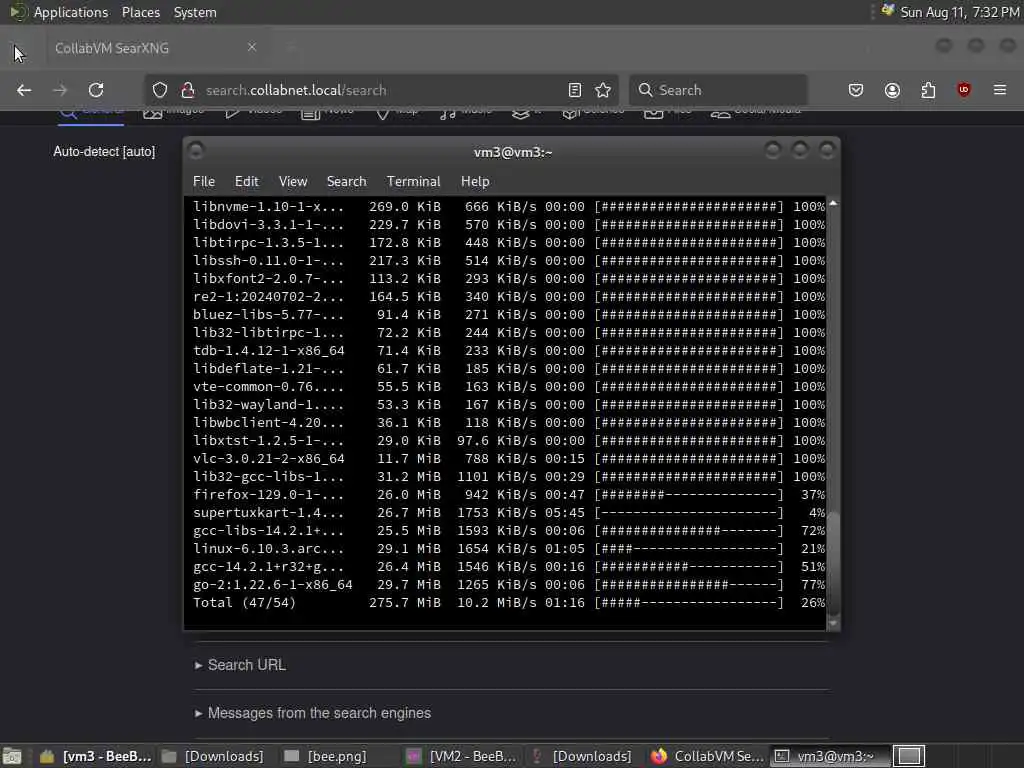Screen dimensions: 1024x768
Task: Click the linux-6.10.3.arc download row
Action: (509, 549)
